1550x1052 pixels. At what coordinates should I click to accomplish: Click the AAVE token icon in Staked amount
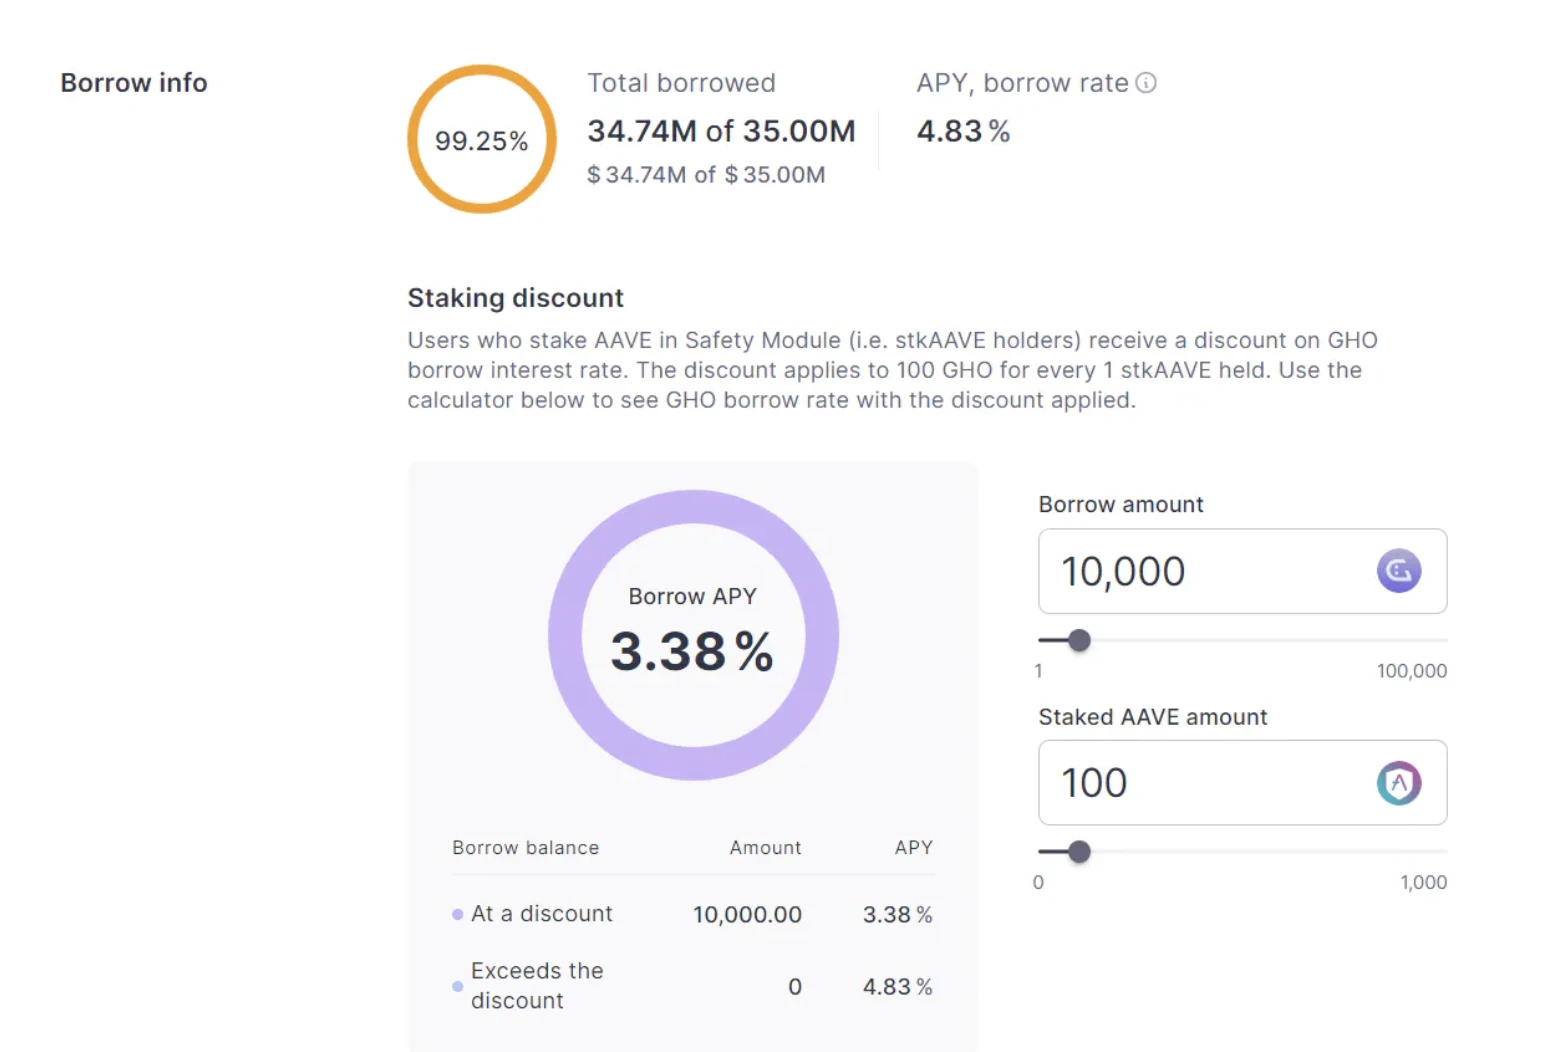1398,783
